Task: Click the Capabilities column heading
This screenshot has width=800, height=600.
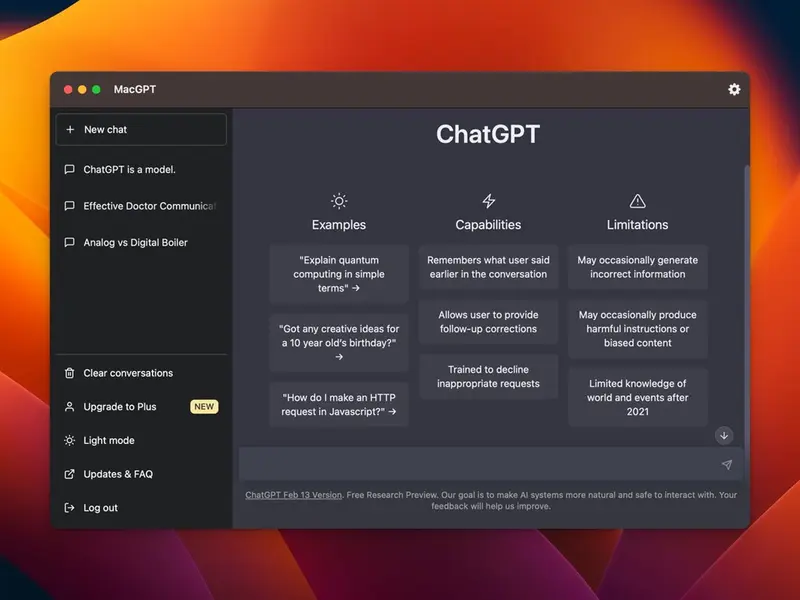Action: [x=488, y=225]
